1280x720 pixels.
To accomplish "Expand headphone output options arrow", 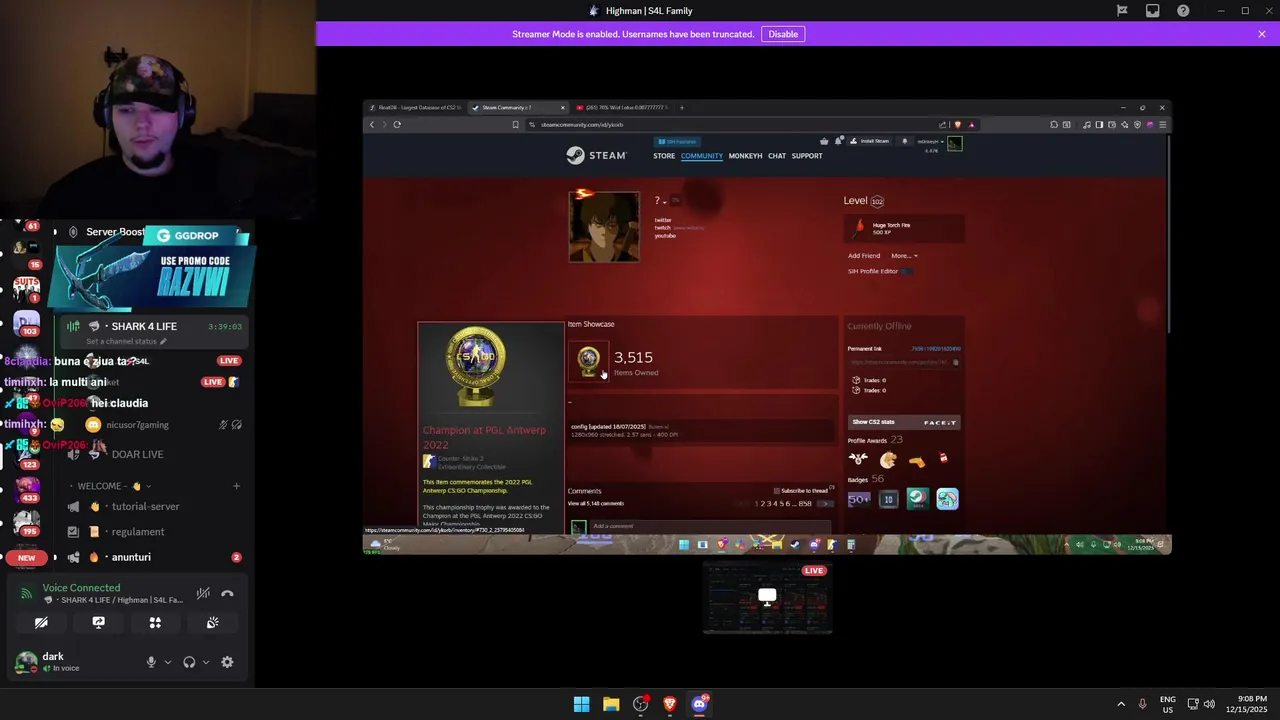I will point(206,662).
